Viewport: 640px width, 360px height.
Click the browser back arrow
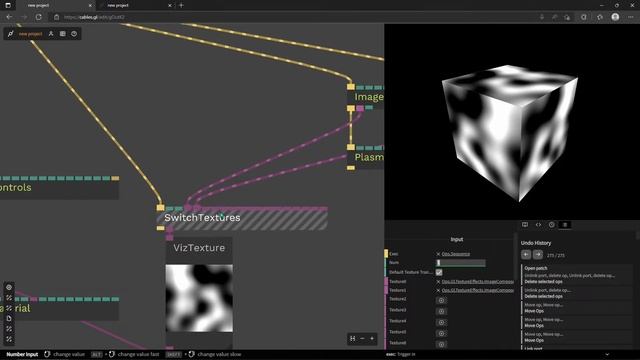pyautogui.click(x=9, y=17)
